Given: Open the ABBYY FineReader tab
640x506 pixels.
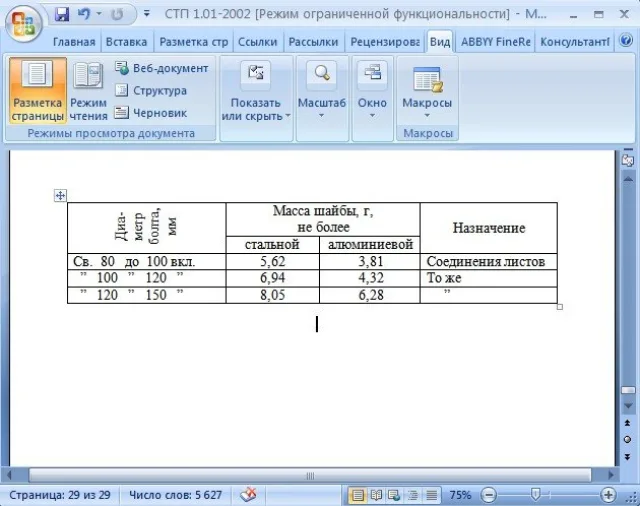Looking at the screenshot, I should (496, 42).
